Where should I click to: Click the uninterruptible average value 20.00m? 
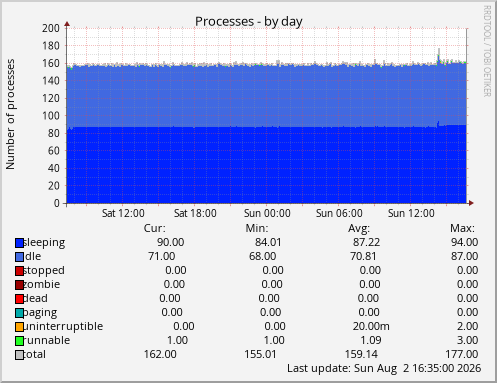point(371,326)
